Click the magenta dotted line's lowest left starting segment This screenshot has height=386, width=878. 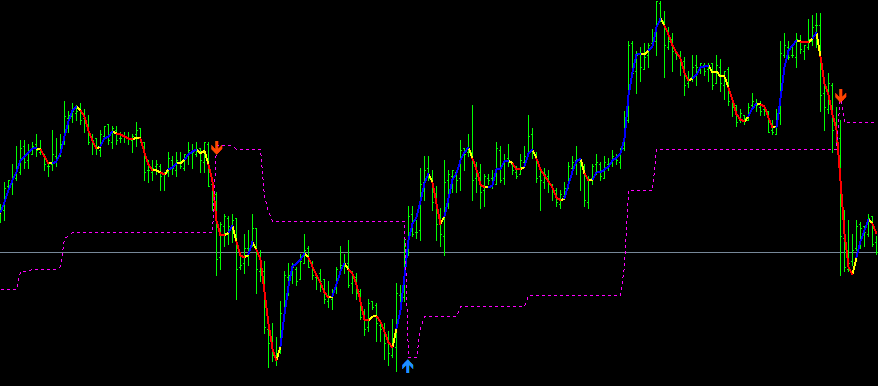point(8,290)
